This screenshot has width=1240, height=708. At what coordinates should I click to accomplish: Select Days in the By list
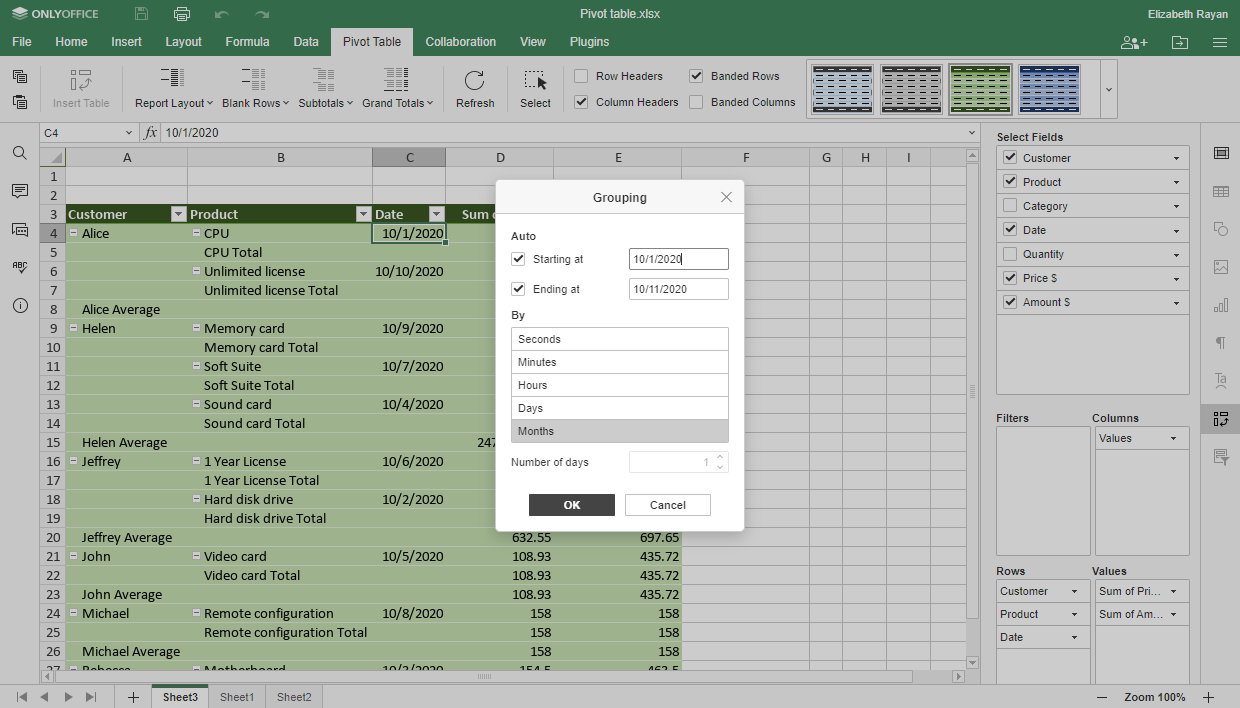(x=620, y=408)
